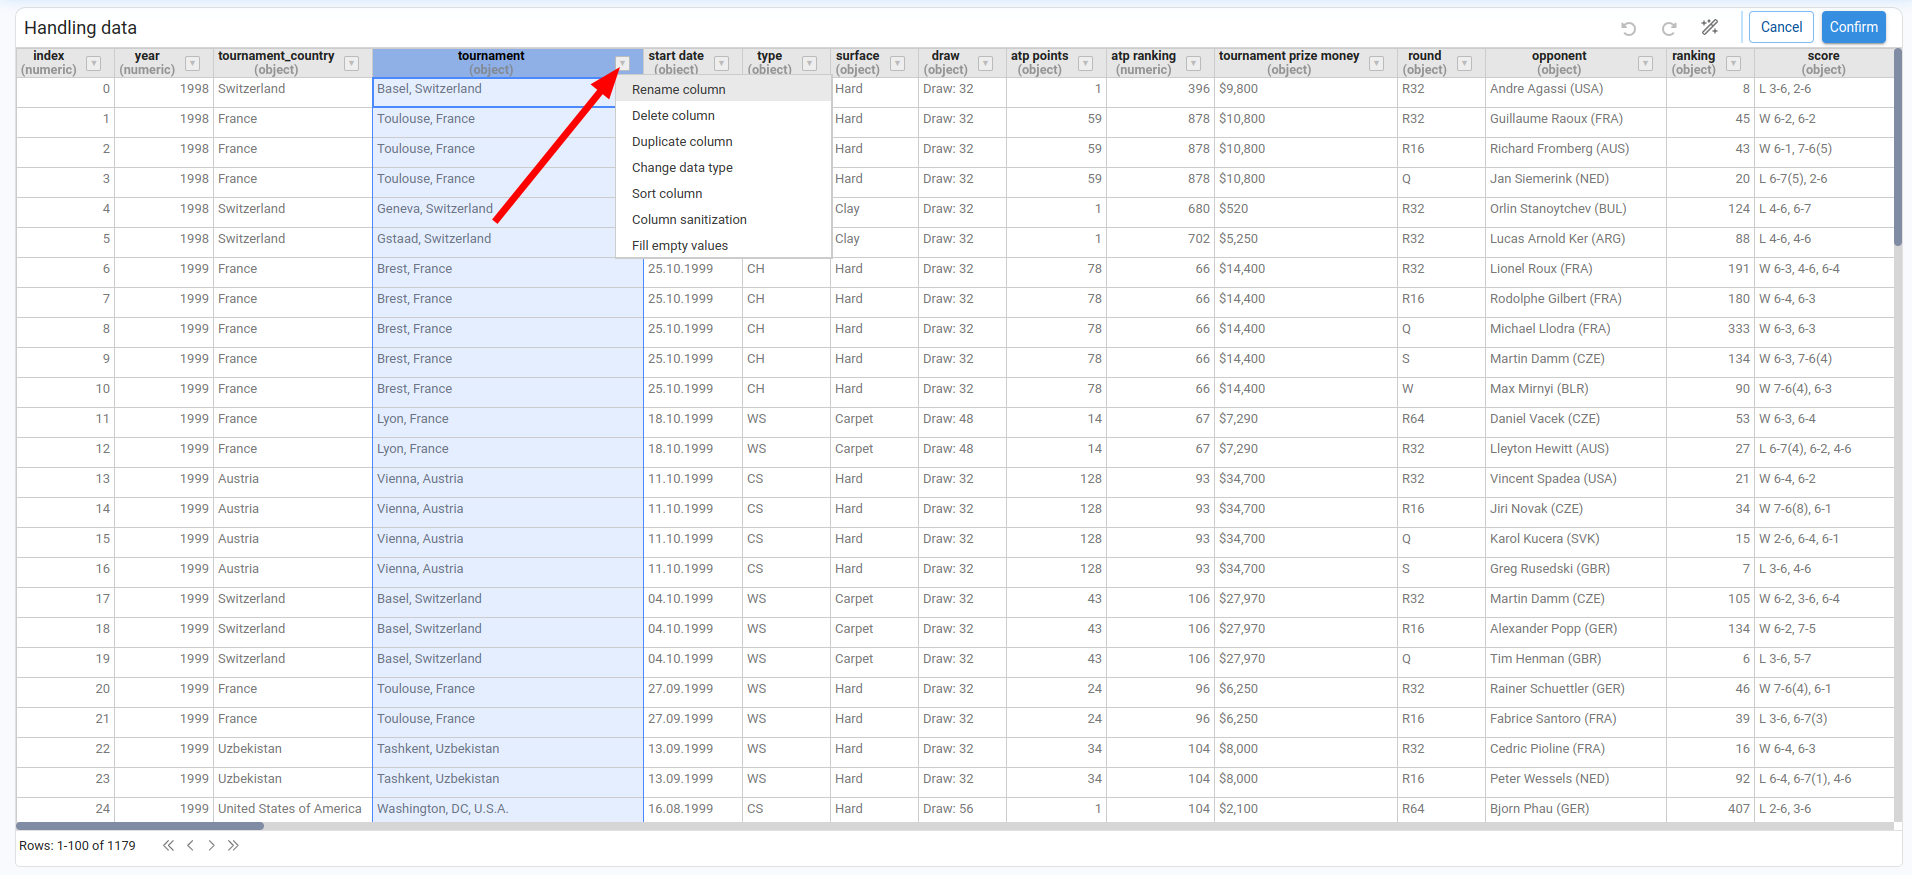Choose Delete column in context menu

pos(673,116)
